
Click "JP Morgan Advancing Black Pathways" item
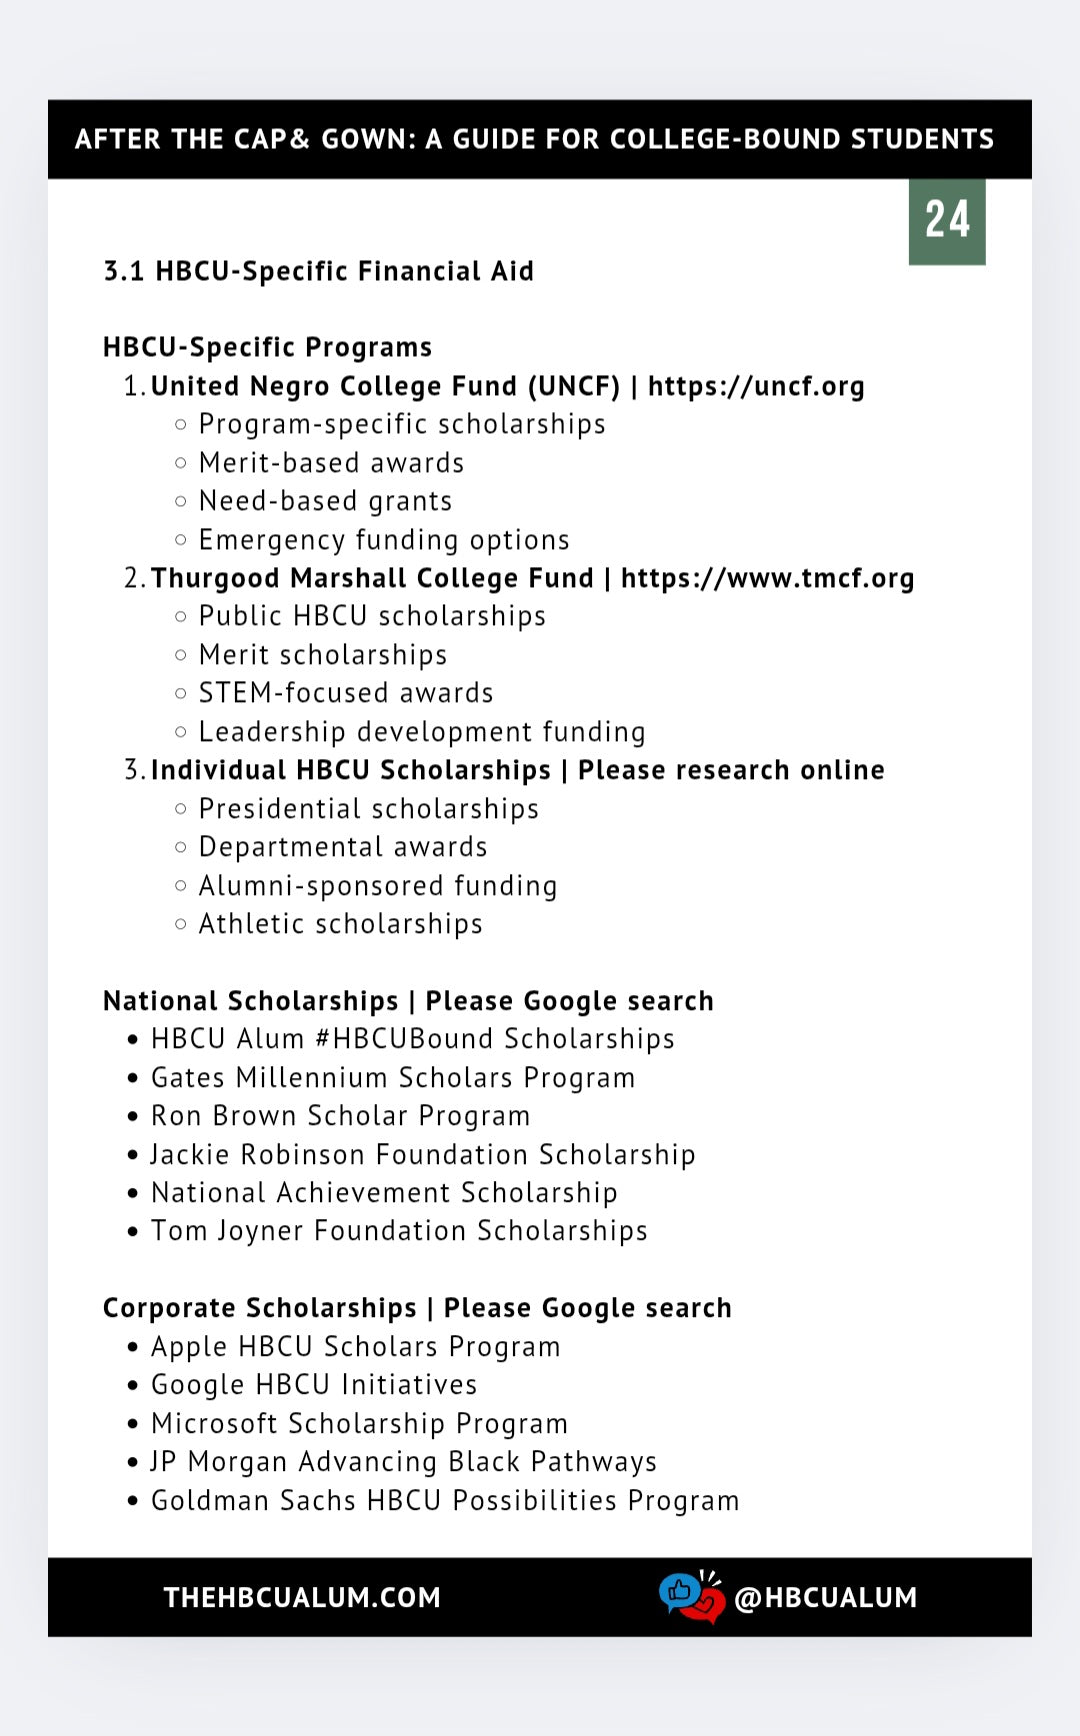click(x=403, y=1462)
